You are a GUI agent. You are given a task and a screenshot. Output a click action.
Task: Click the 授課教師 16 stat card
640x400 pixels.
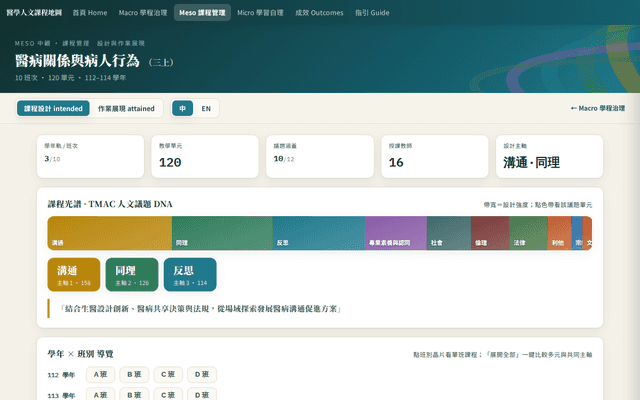coord(435,157)
